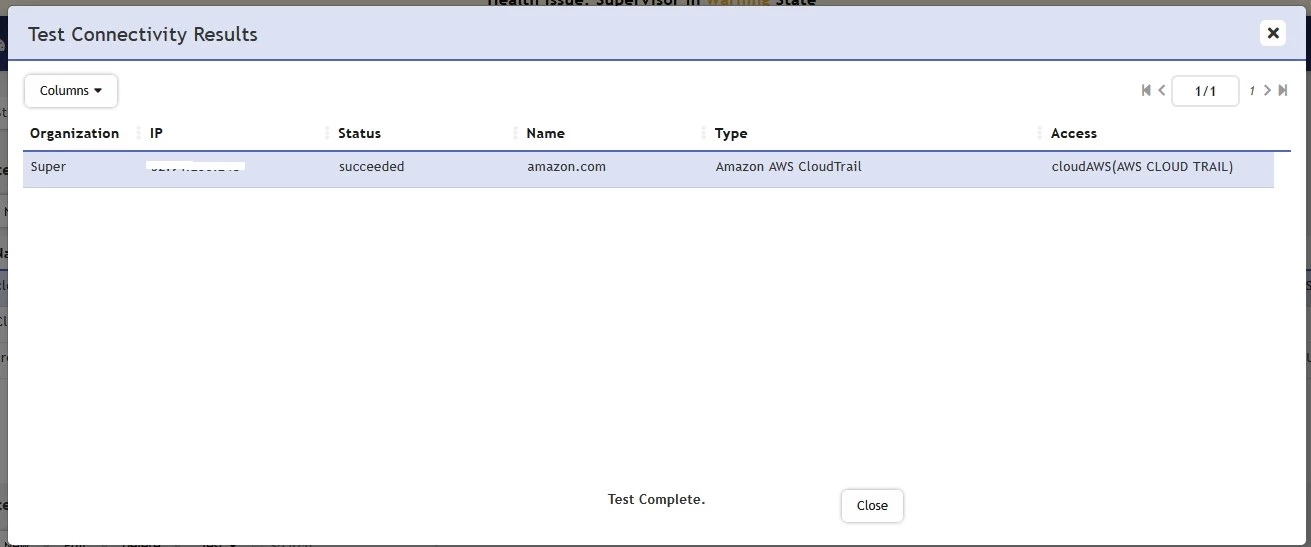
Task: Sort by Type column header
Action: 731,133
